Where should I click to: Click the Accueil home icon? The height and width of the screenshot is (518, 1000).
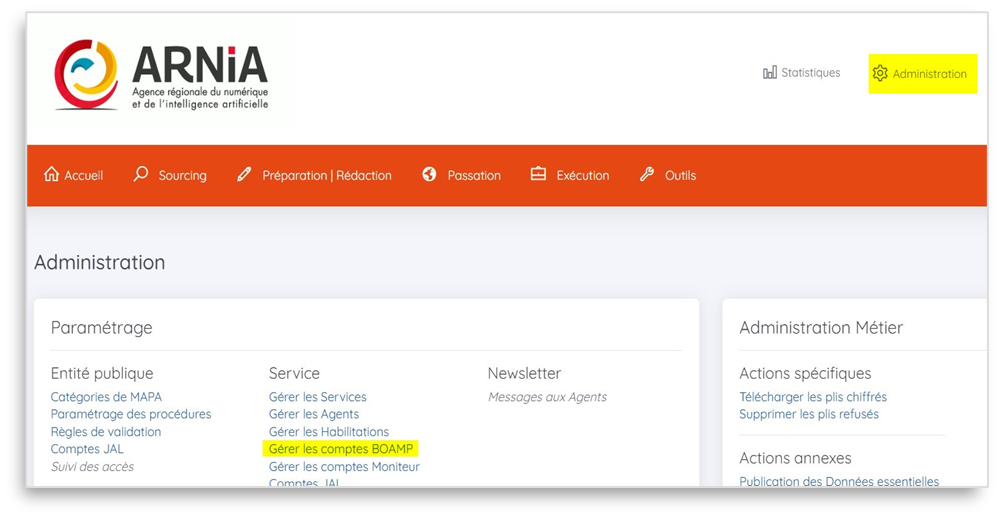point(52,175)
